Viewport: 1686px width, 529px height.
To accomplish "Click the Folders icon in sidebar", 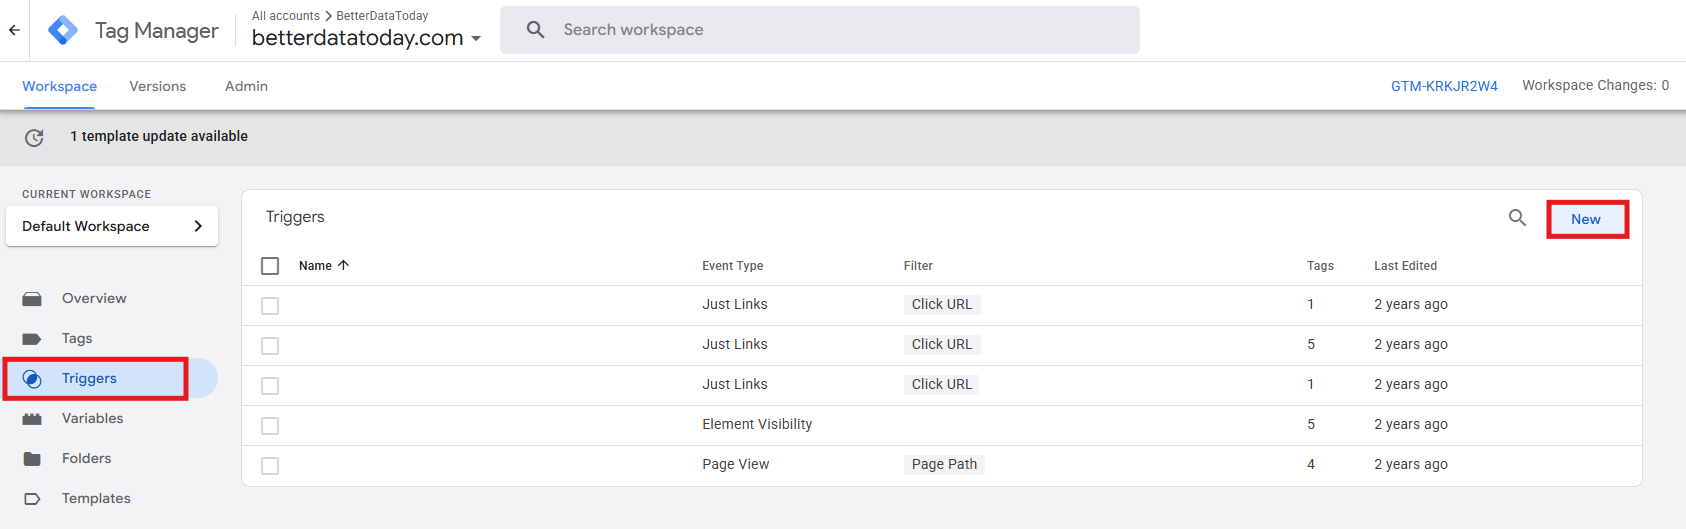I will point(32,459).
